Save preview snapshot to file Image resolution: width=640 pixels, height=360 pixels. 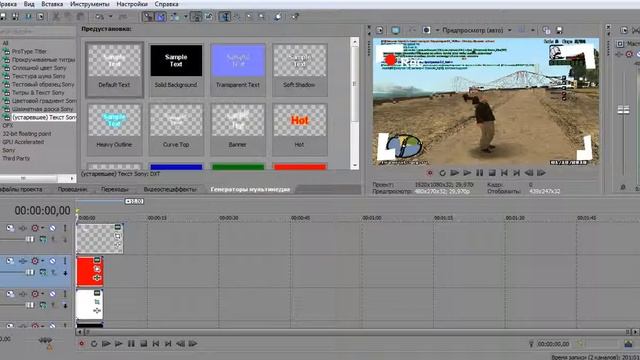pyautogui.click(x=560, y=30)
